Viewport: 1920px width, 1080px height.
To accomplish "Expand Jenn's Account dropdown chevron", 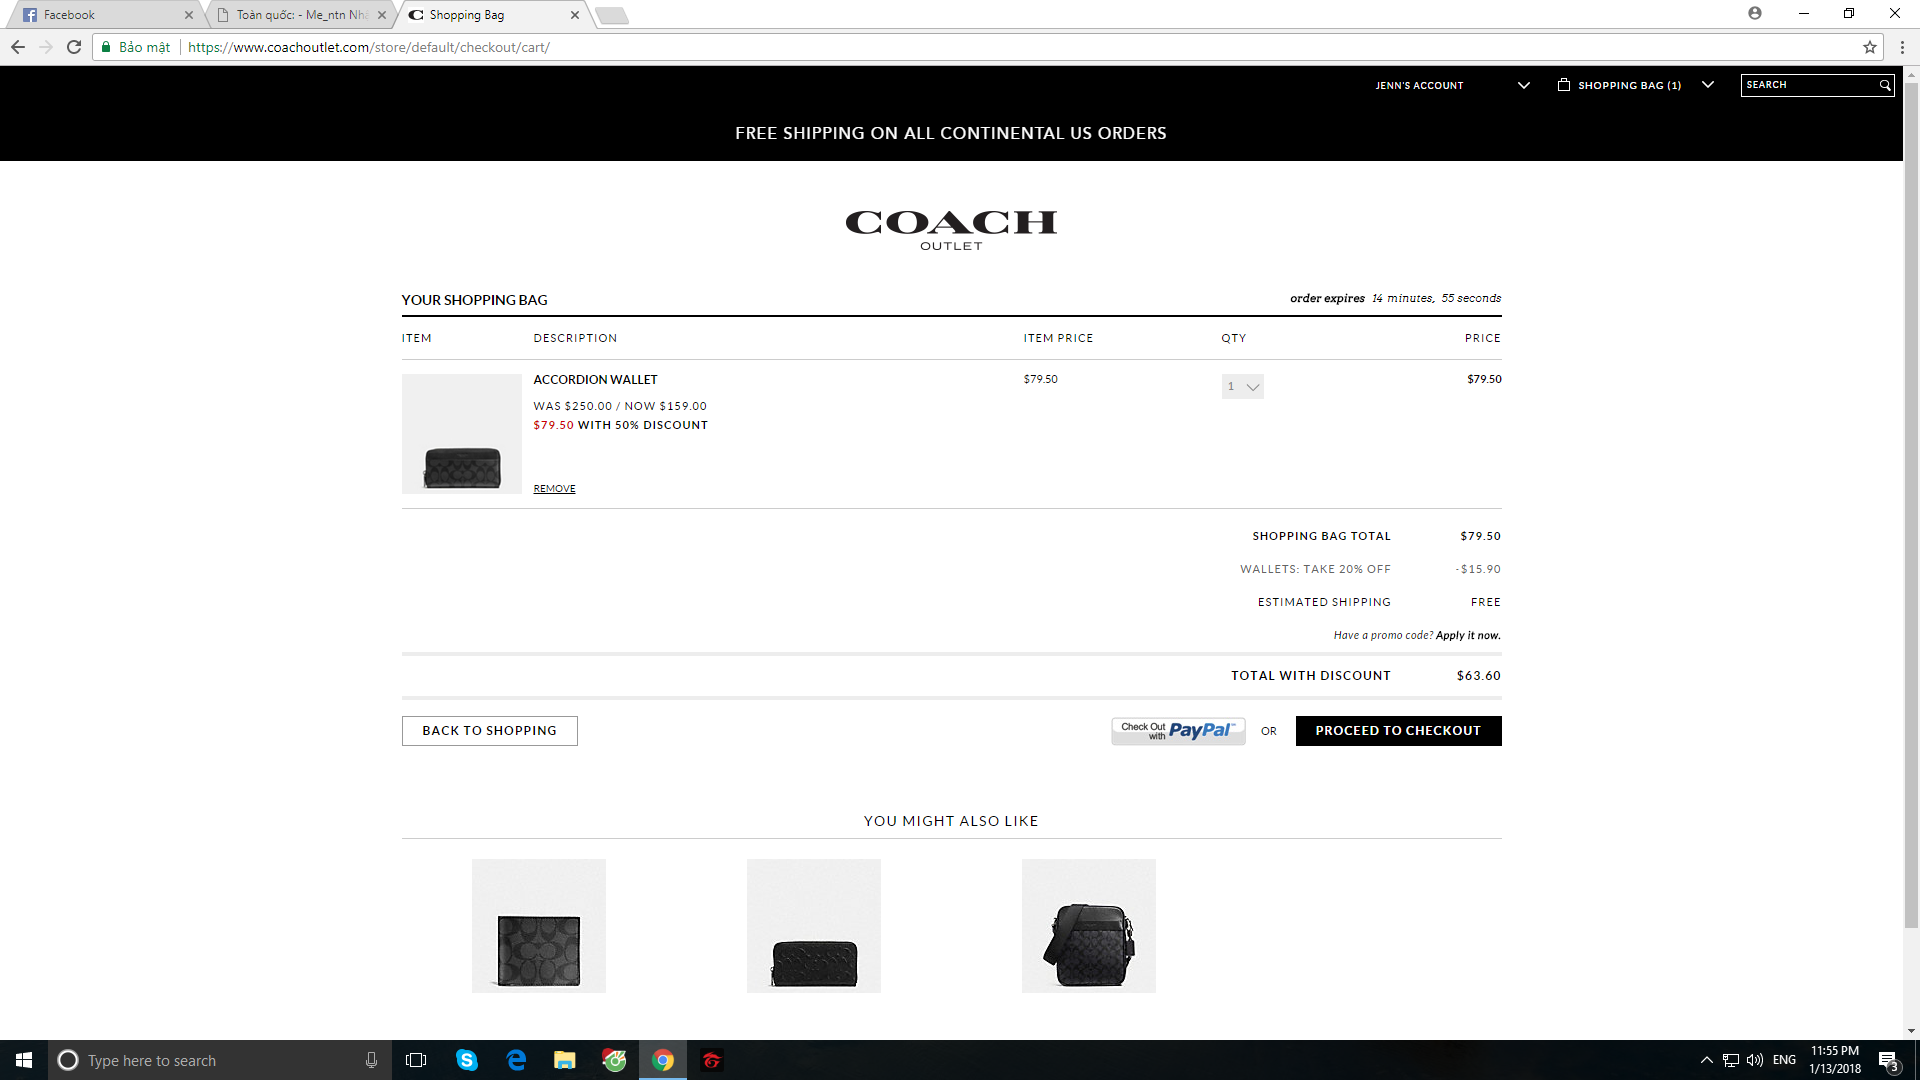I will 1524,85.
